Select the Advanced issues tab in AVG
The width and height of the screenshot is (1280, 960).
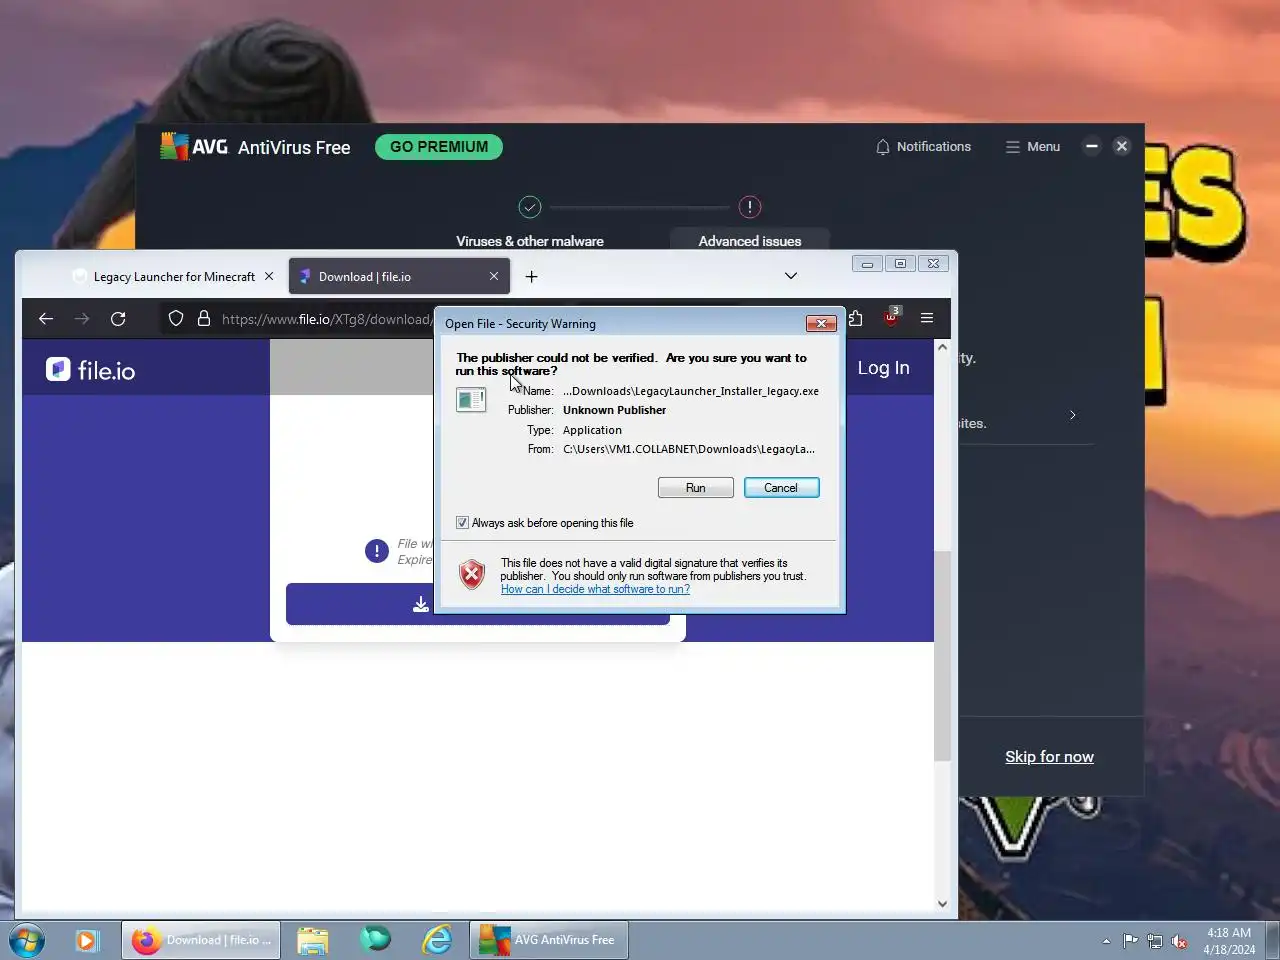click(750, 240)
